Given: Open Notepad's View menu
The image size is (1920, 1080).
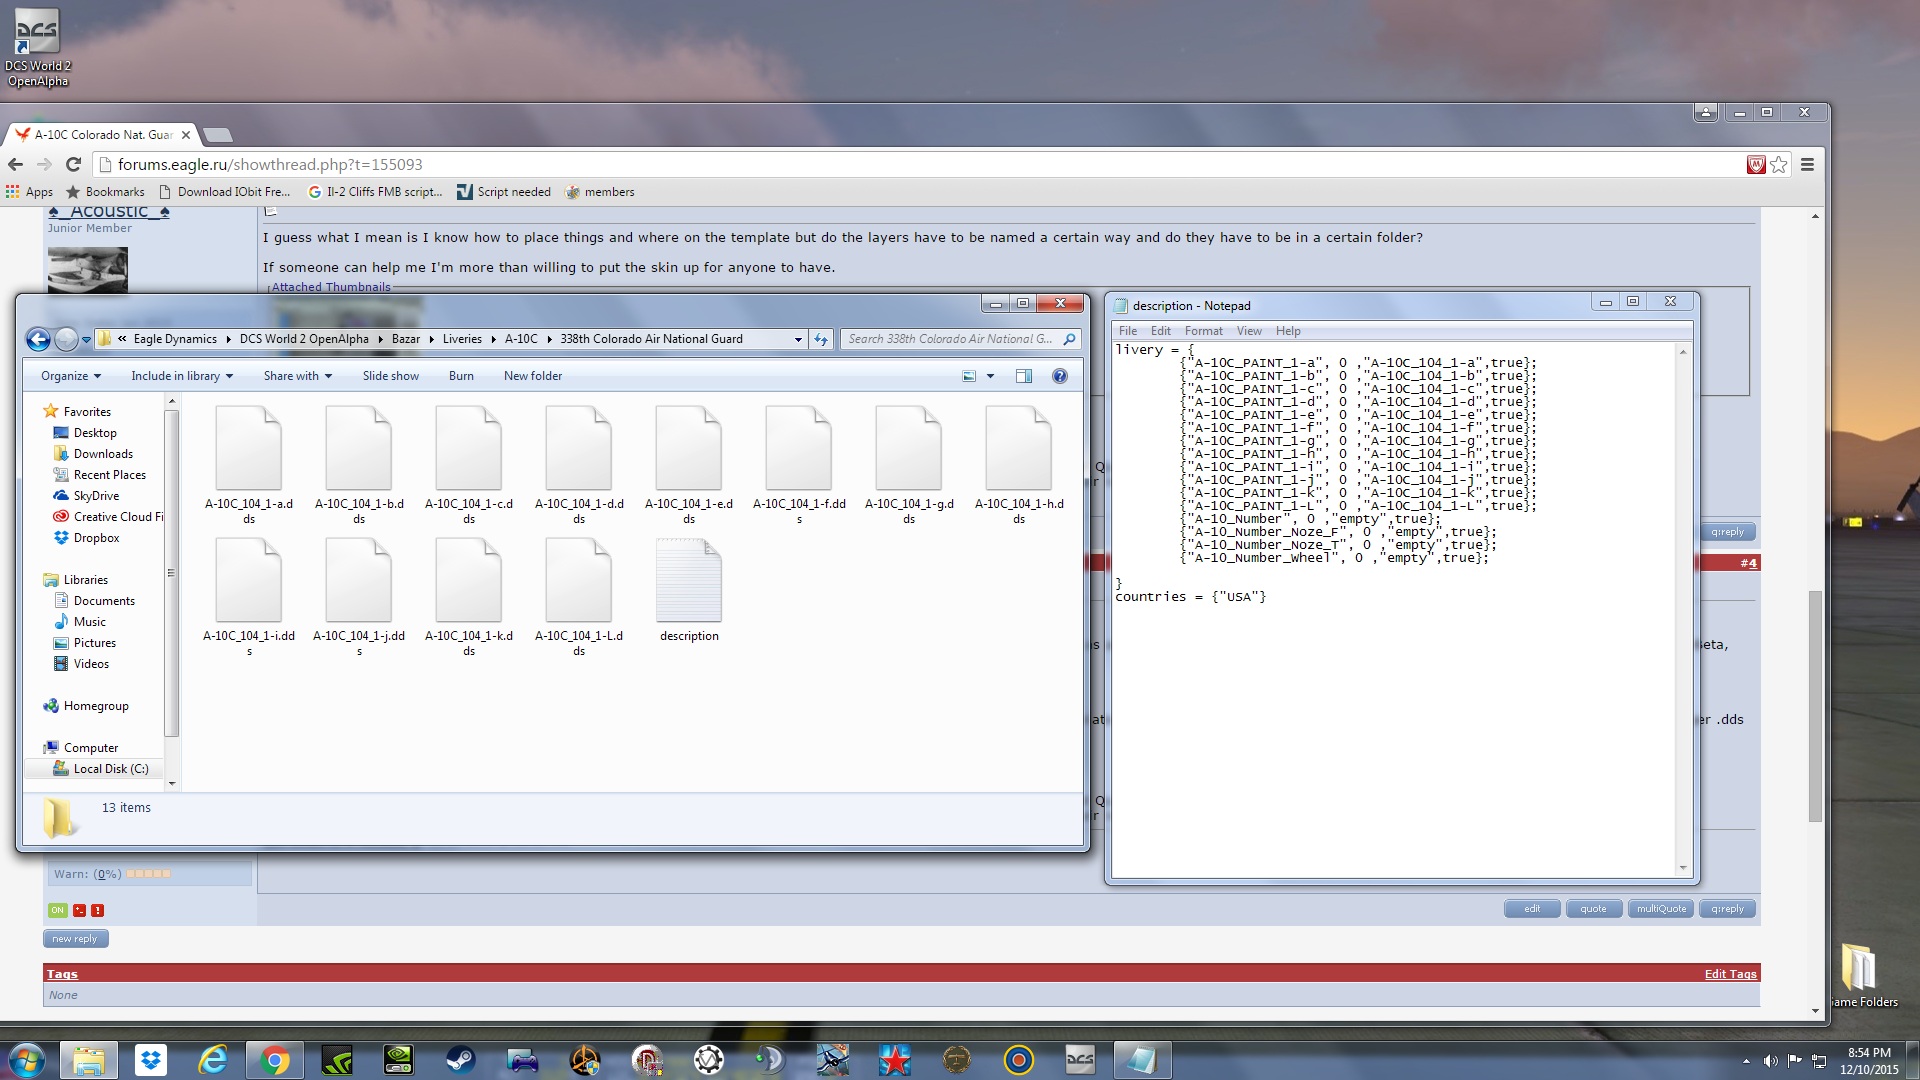Looking at the screenshot, I should [1249, 331].
